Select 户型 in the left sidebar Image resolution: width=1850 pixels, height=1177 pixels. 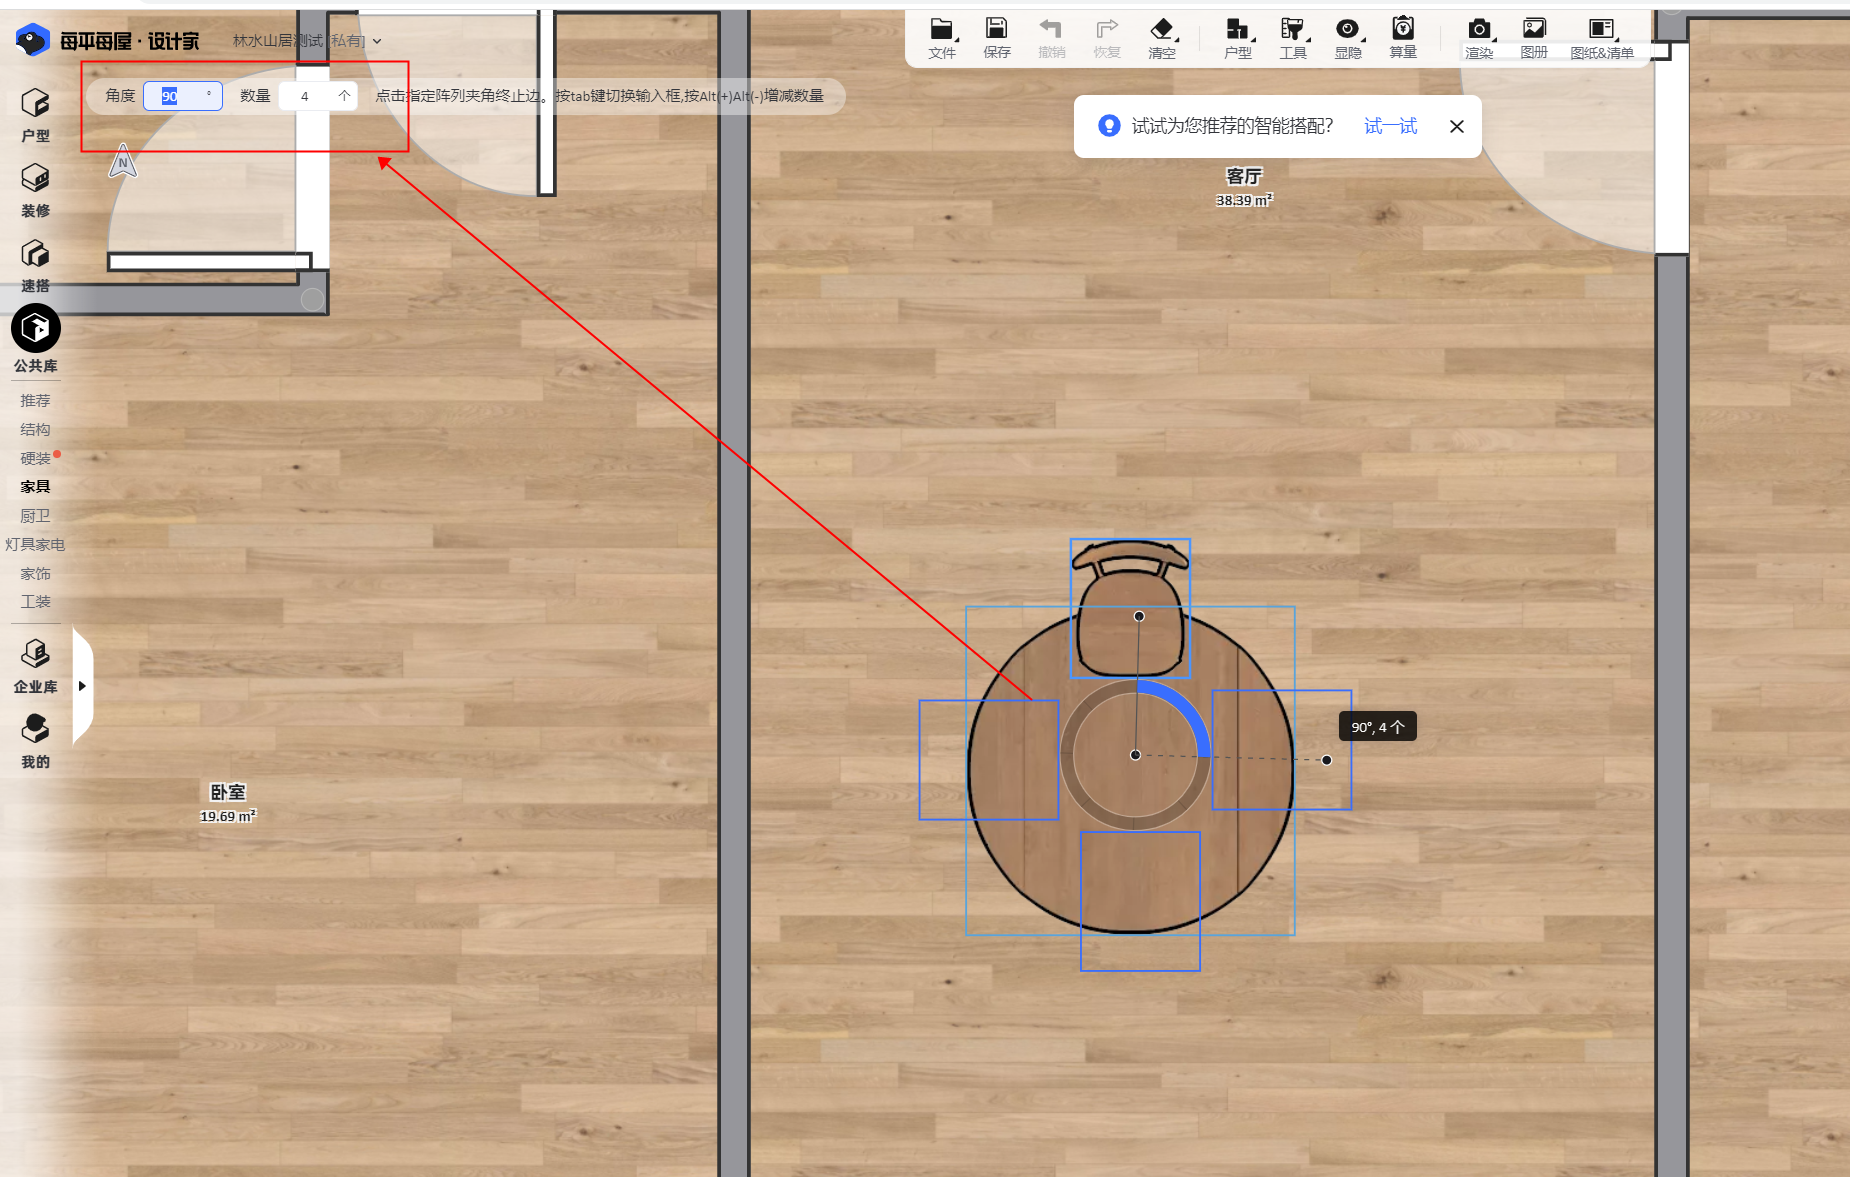[x=35, y=116]
